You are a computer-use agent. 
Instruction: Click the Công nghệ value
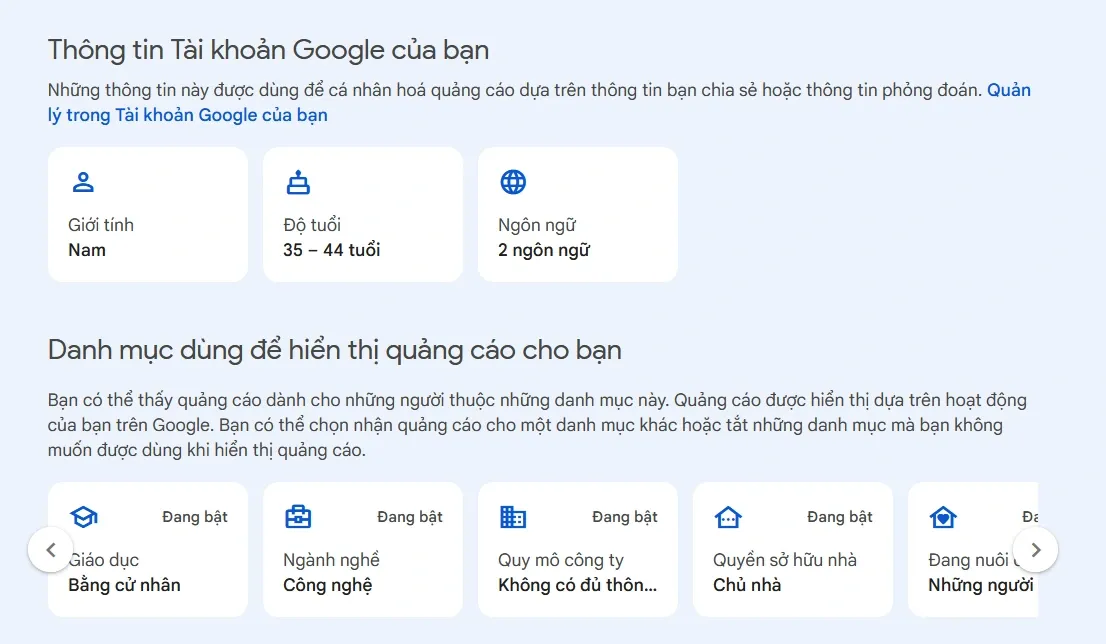click(327, 585)
